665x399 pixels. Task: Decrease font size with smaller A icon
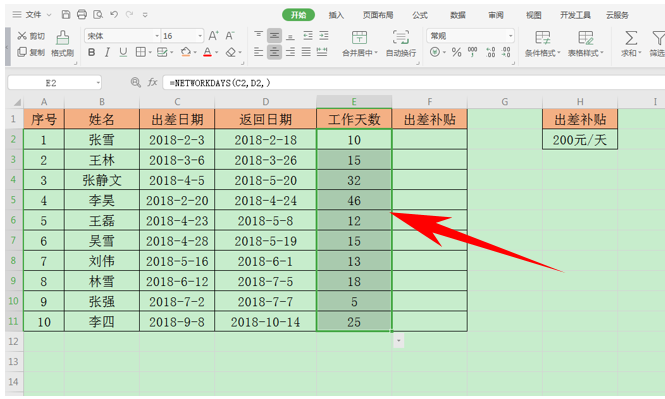[x=230, y=36]
